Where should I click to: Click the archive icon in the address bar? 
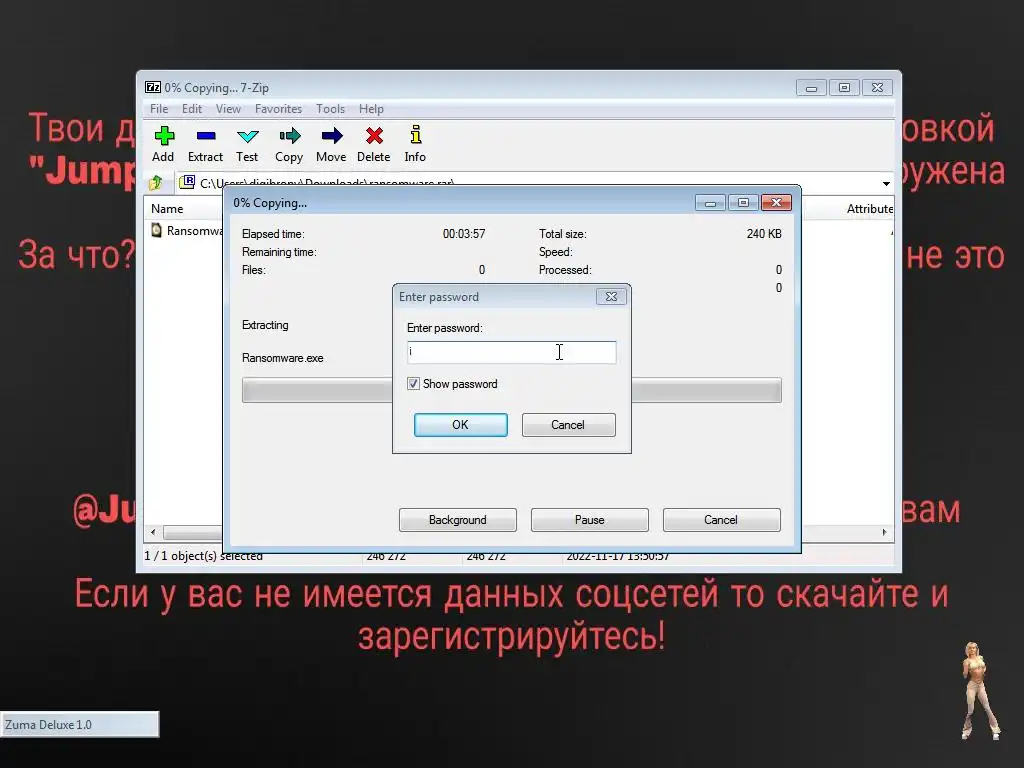click(187, 182)
